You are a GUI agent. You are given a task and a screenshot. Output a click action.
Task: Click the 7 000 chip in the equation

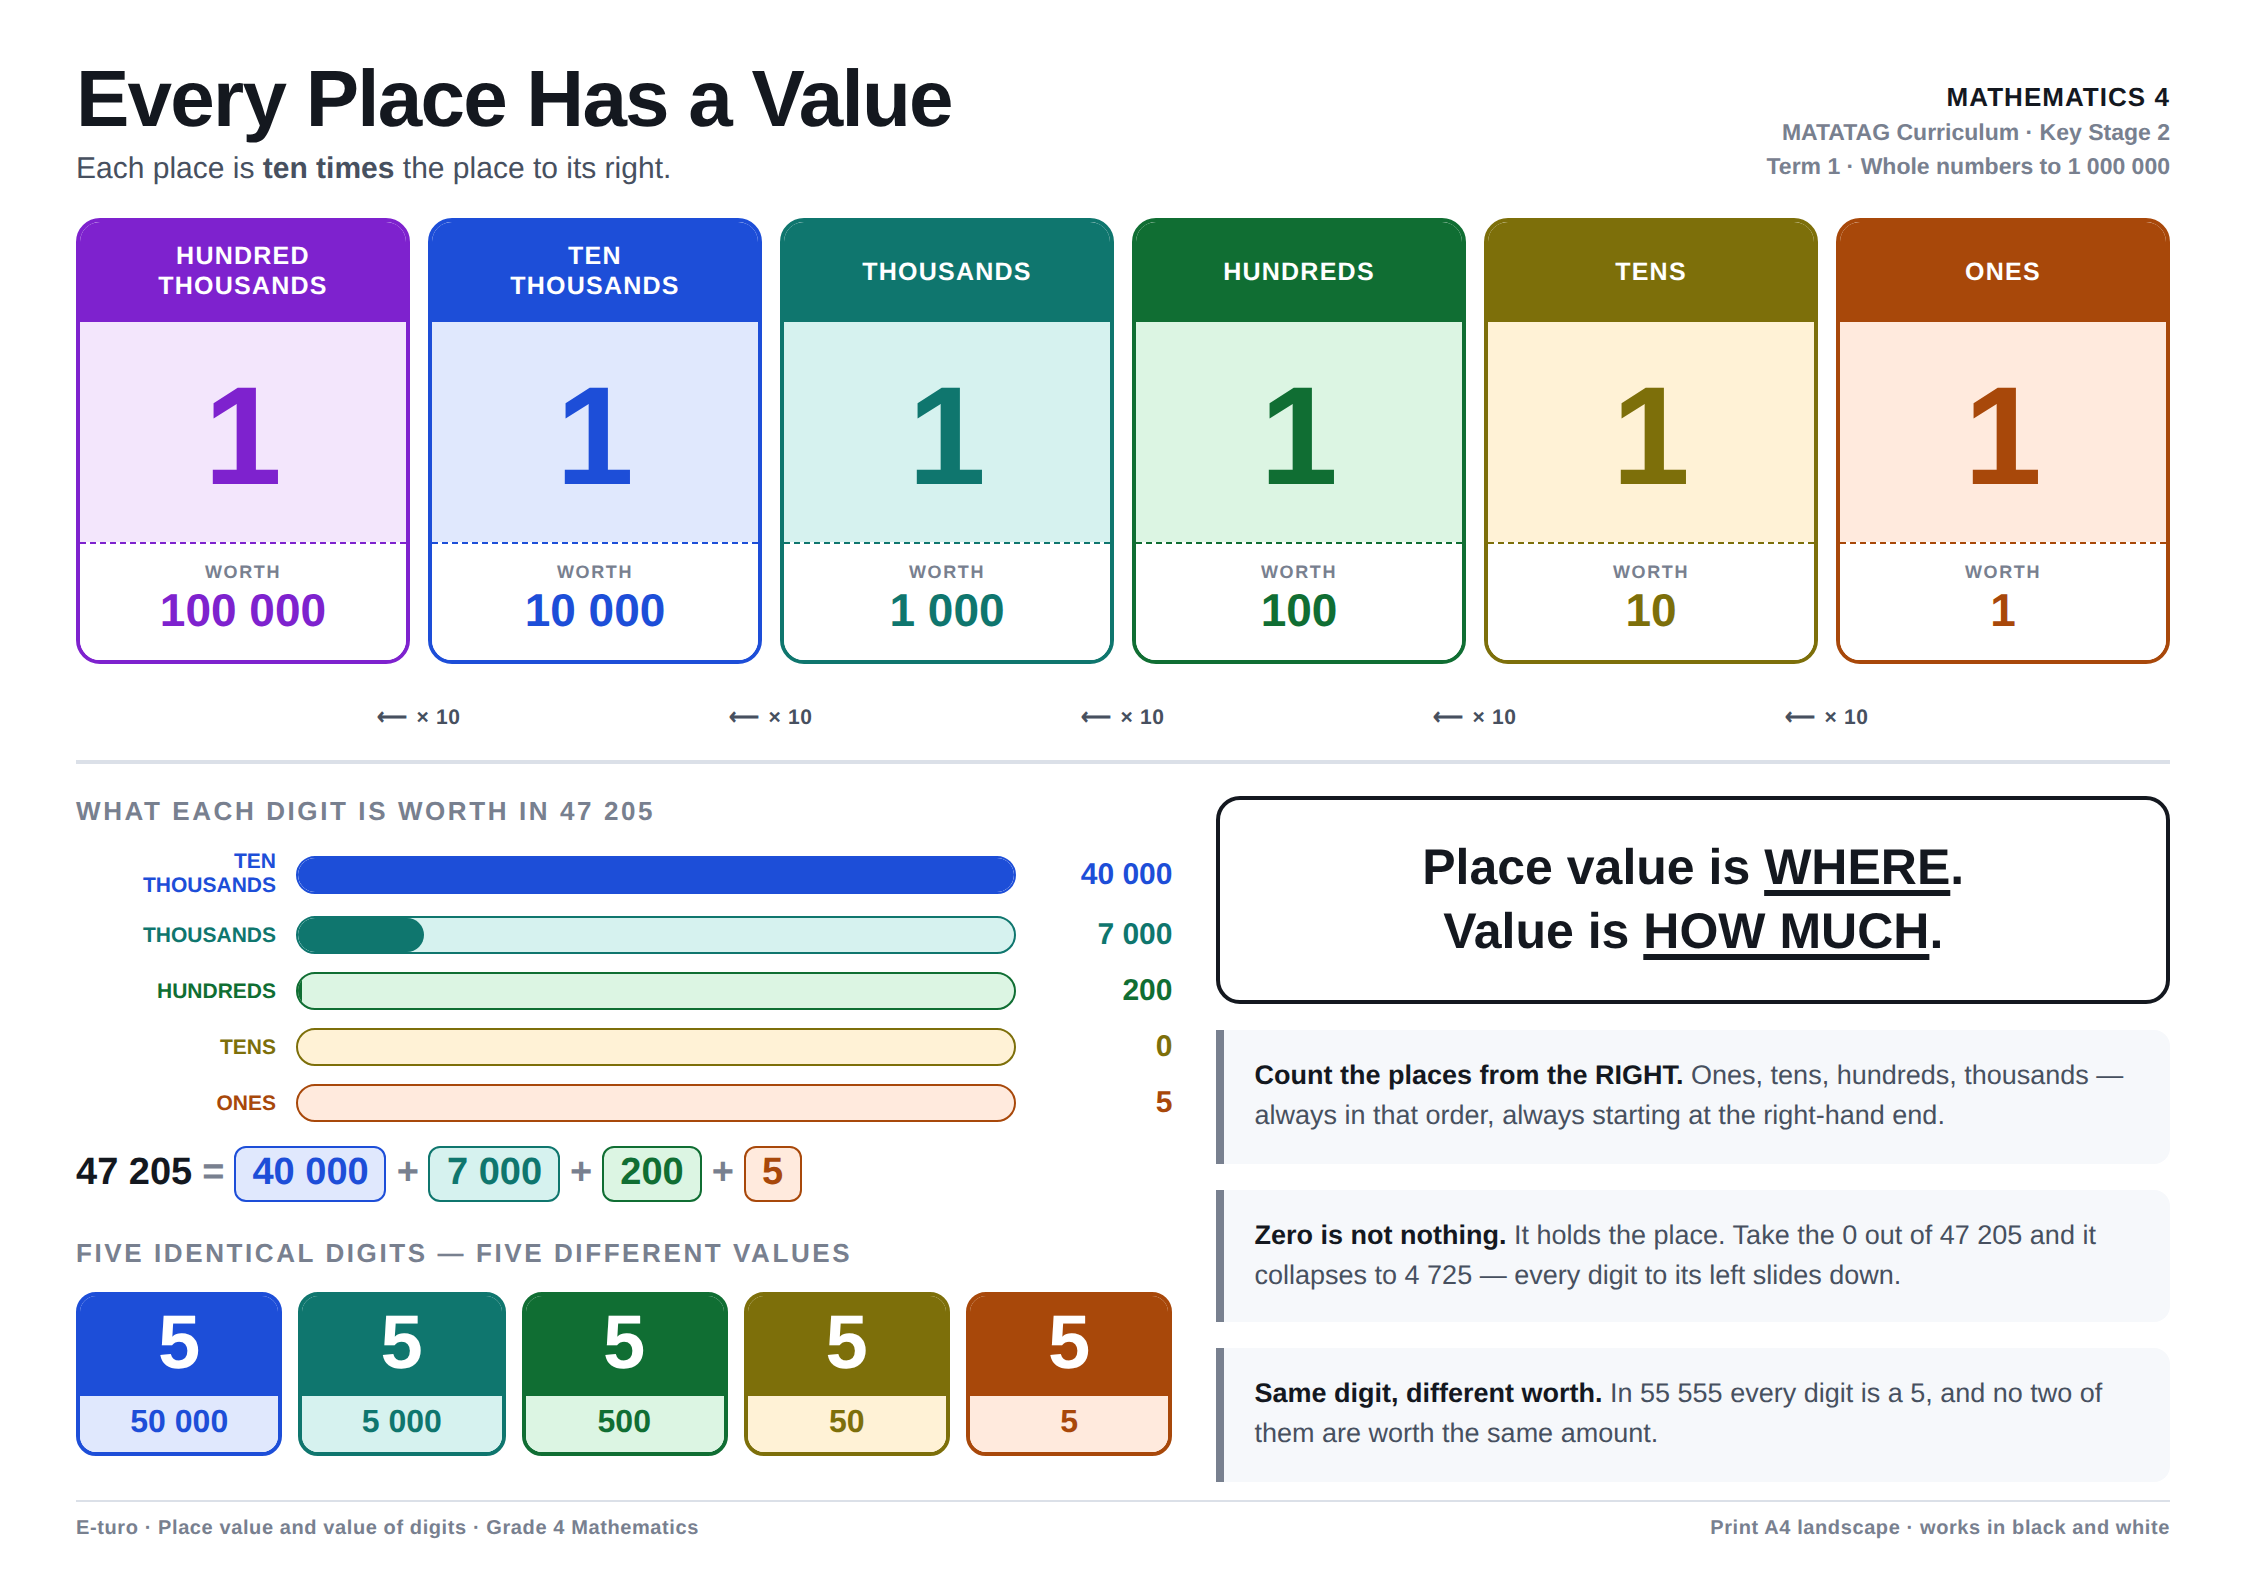coord(494,1173)
